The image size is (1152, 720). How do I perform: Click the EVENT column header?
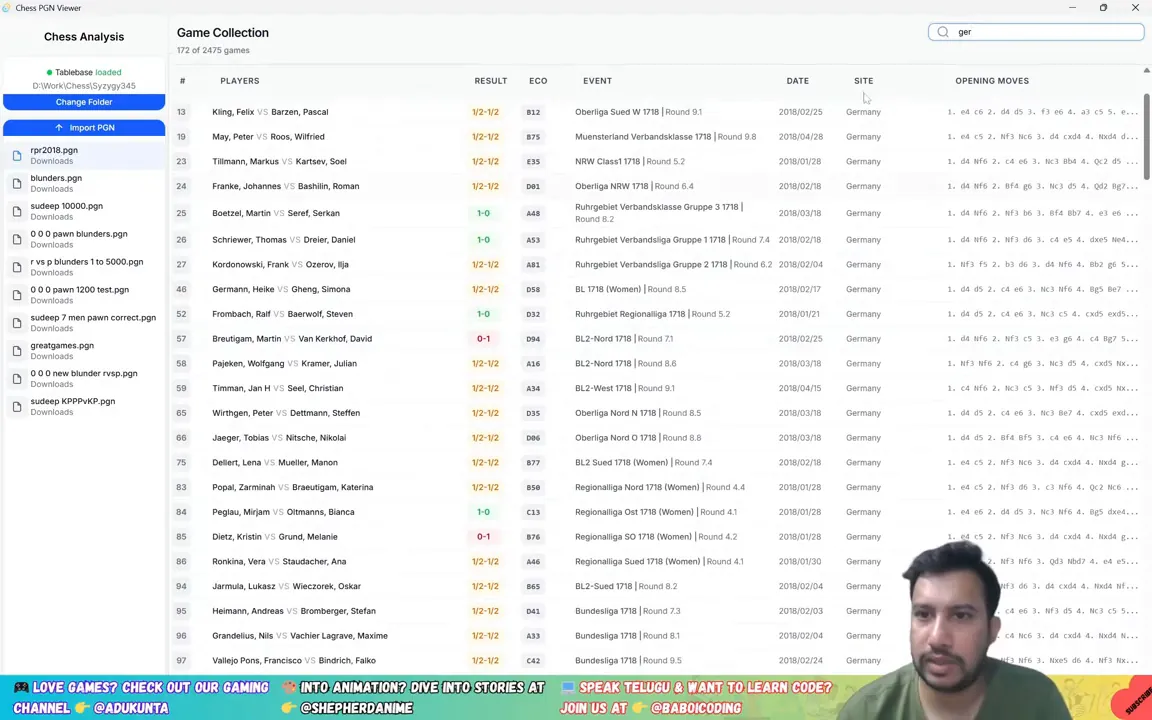597,81
